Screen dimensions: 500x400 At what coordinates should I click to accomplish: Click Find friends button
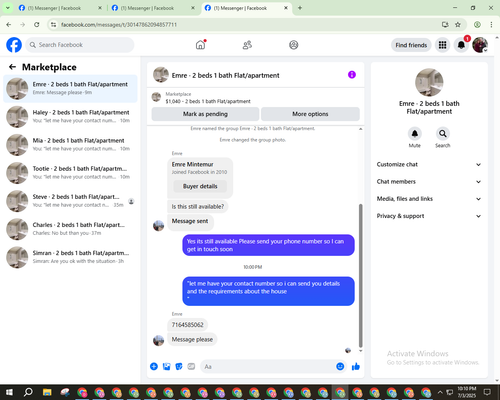(411, 45)
